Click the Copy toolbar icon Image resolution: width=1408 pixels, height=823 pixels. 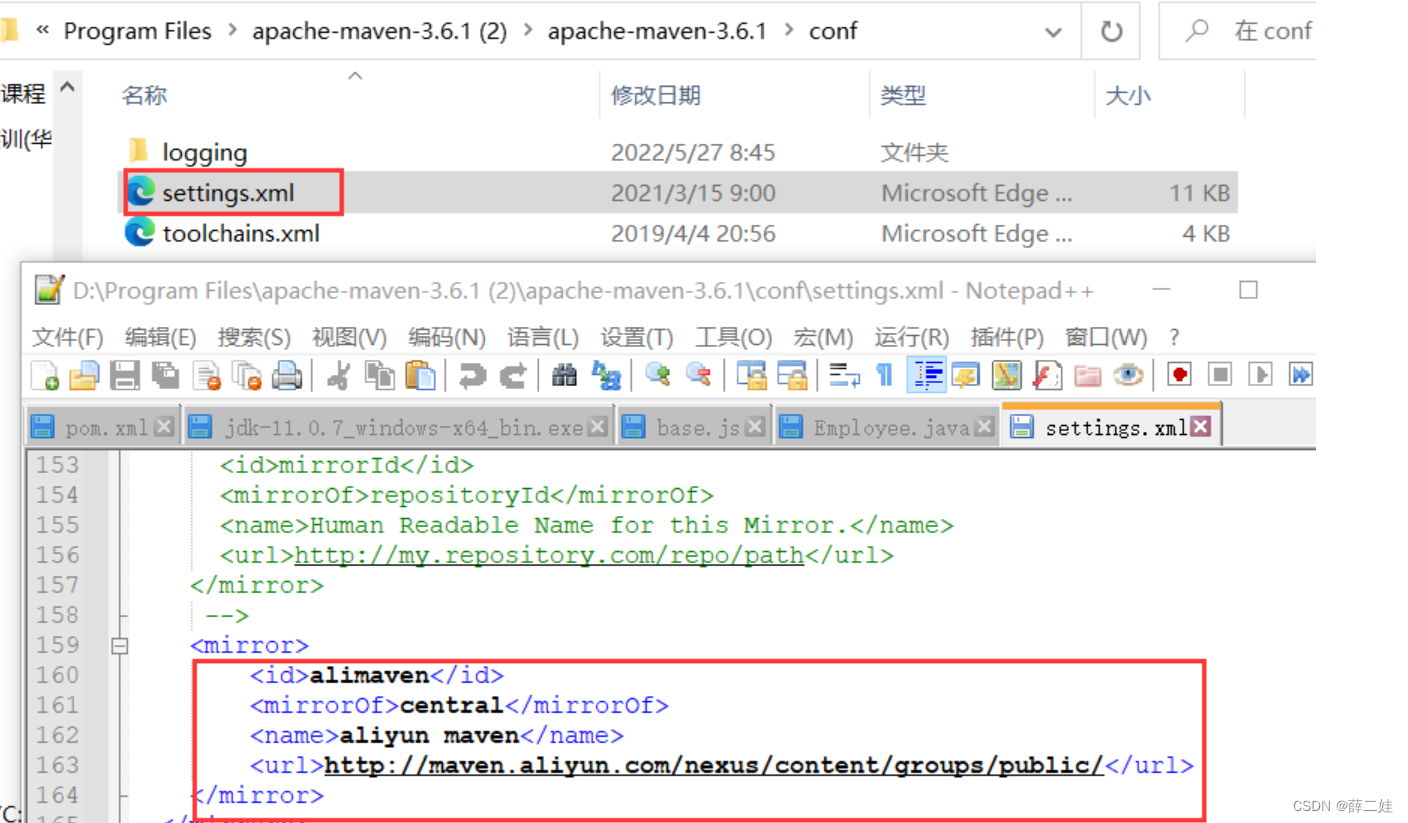(x=380, y=376)
